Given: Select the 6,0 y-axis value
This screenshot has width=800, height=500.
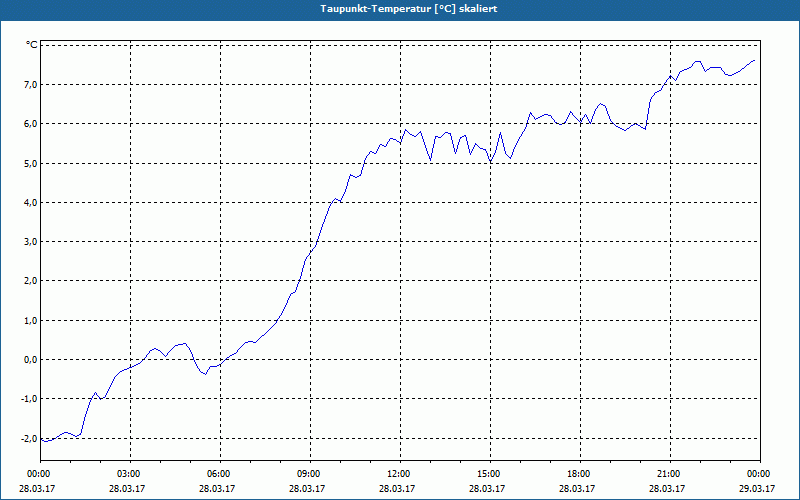Looking at the screenshot, I should coord(30,124).
